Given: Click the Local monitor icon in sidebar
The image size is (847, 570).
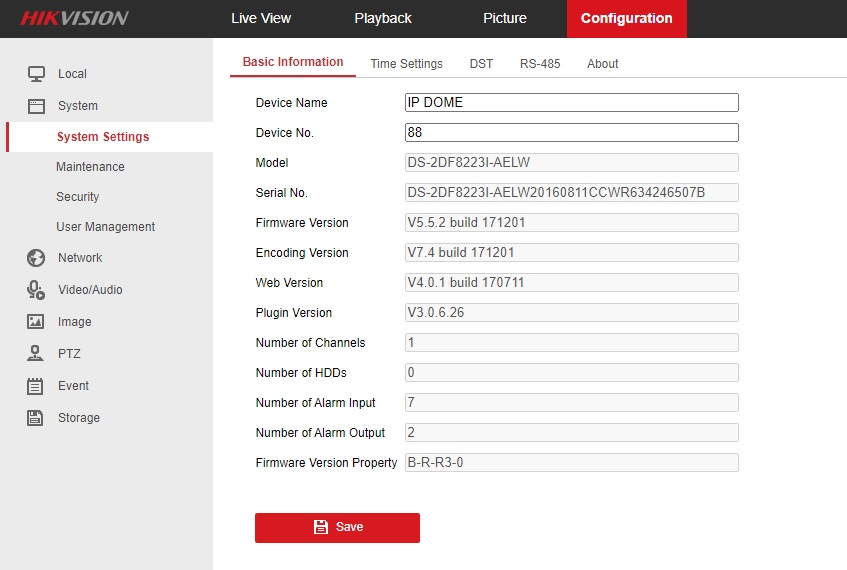Looking at the screenshot, I should click(36, 74).
